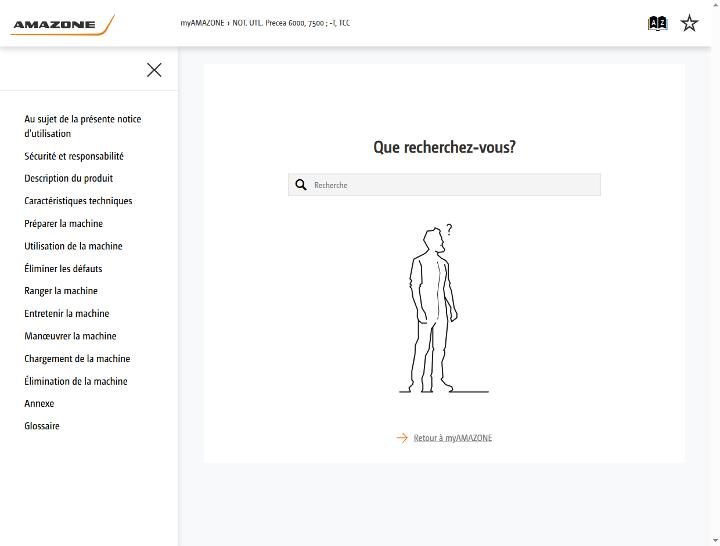Open Au sujet de la présente notice
Viewport: 720px width, 546px height.
coord(83,126)
